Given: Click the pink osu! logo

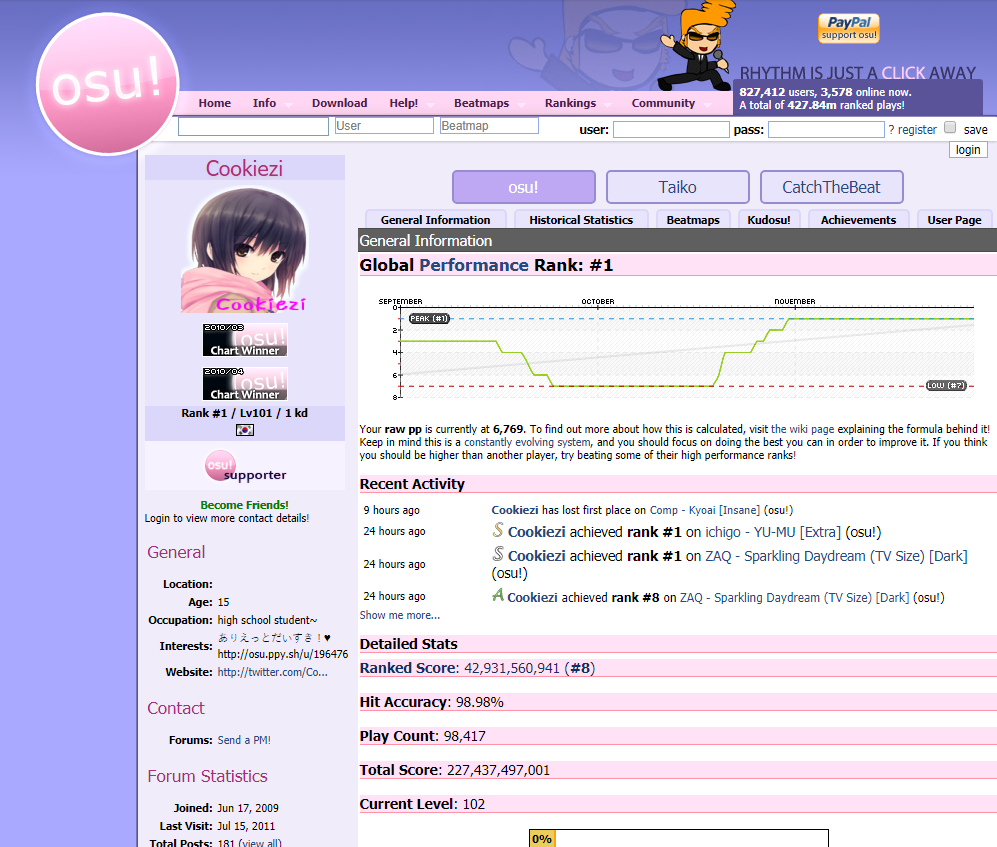Looking at the screenshot, I should point(107,84).
